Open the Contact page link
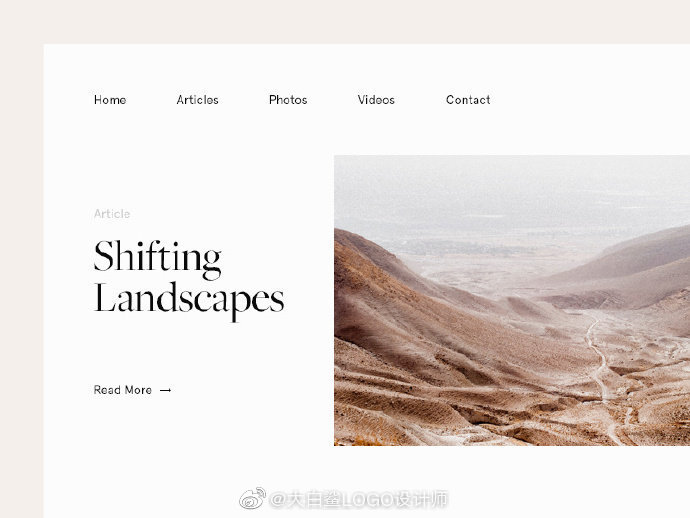The image size is (690, 518). pos(468,100)
